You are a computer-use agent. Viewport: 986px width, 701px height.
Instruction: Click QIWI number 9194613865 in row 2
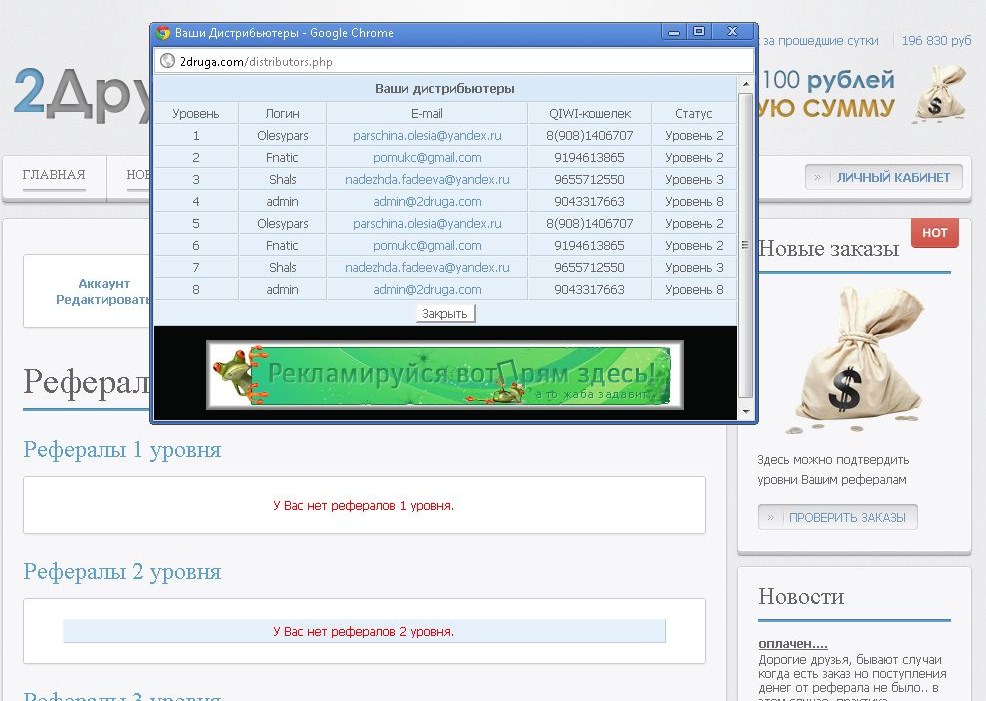(590, 157)
